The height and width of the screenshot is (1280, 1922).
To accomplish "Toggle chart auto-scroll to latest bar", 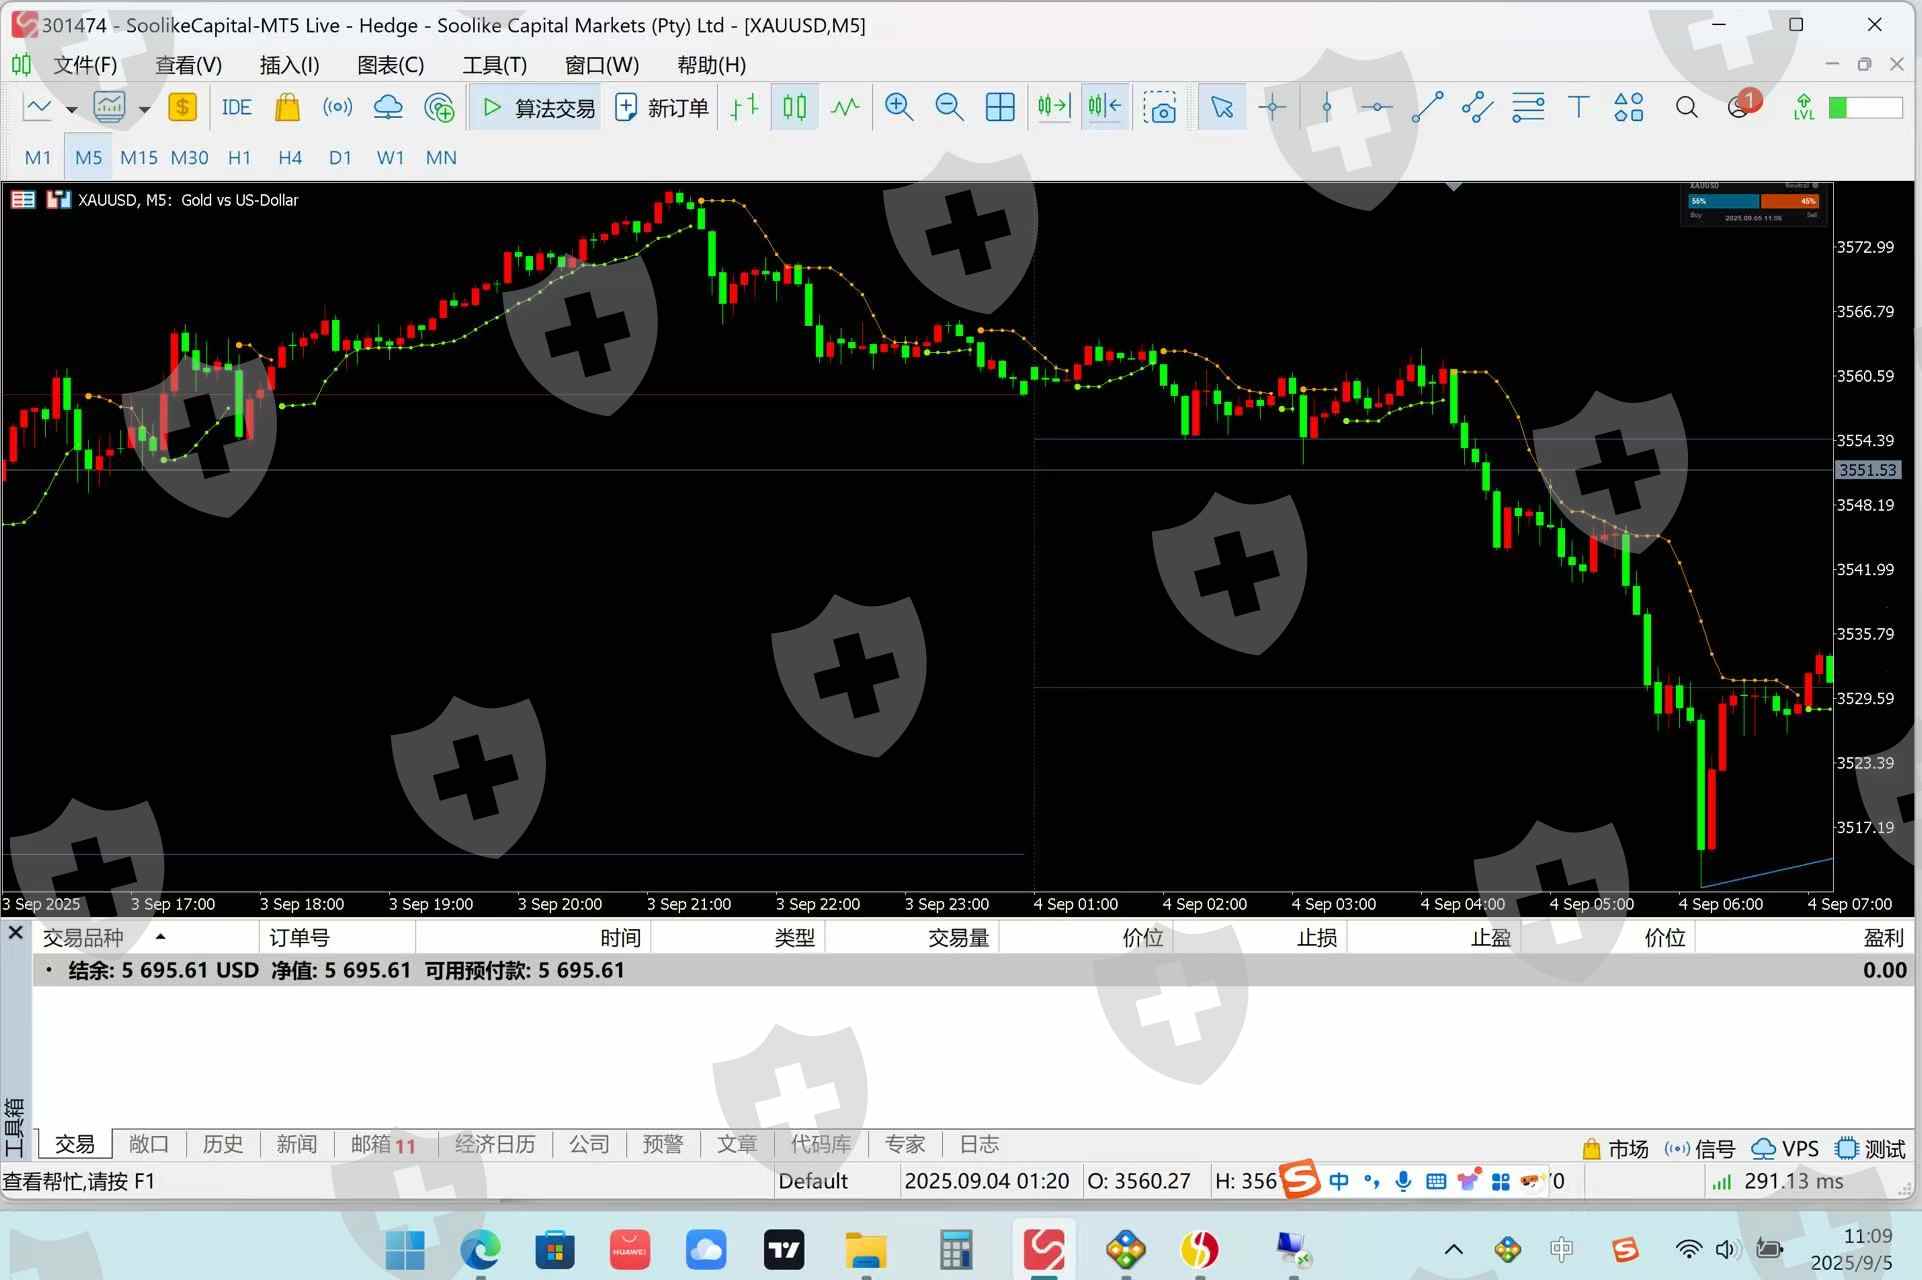I will pos(1053,107).
